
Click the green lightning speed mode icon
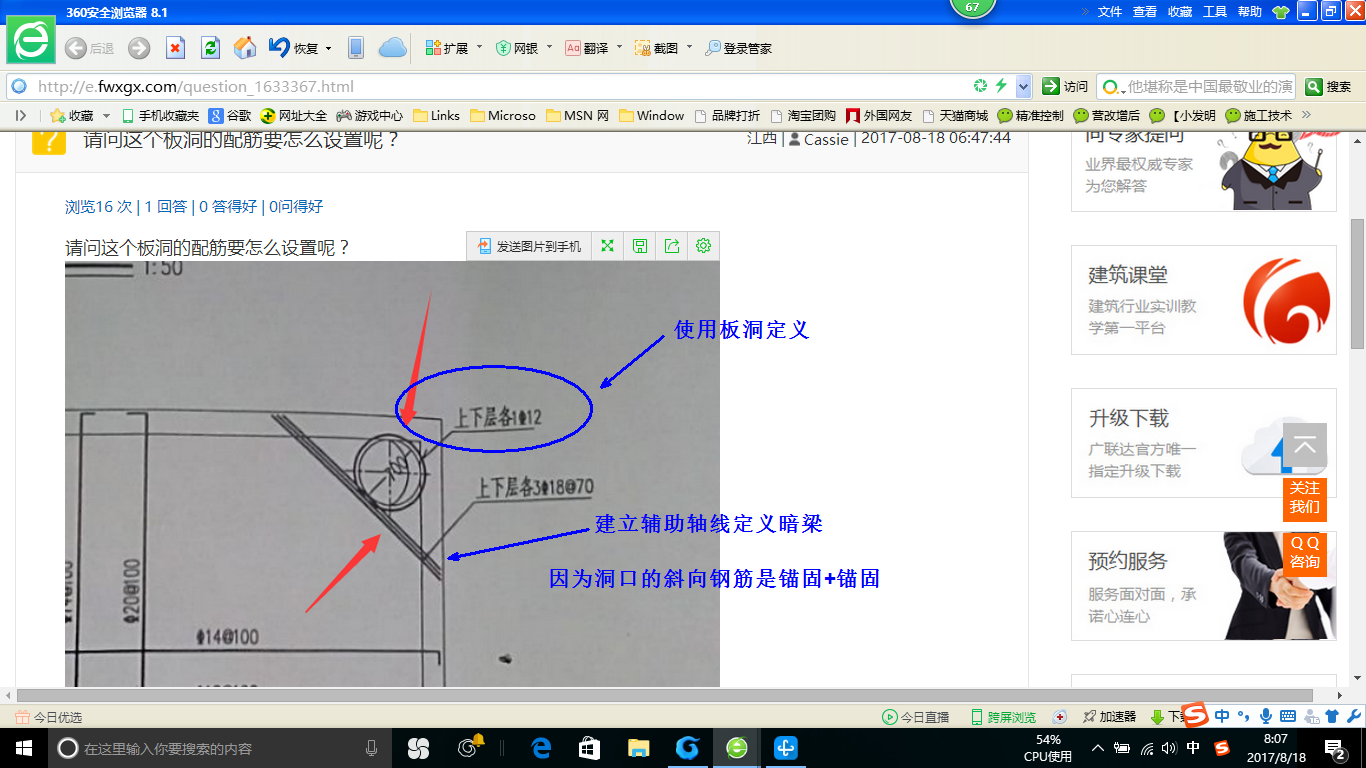[1001, 86]
